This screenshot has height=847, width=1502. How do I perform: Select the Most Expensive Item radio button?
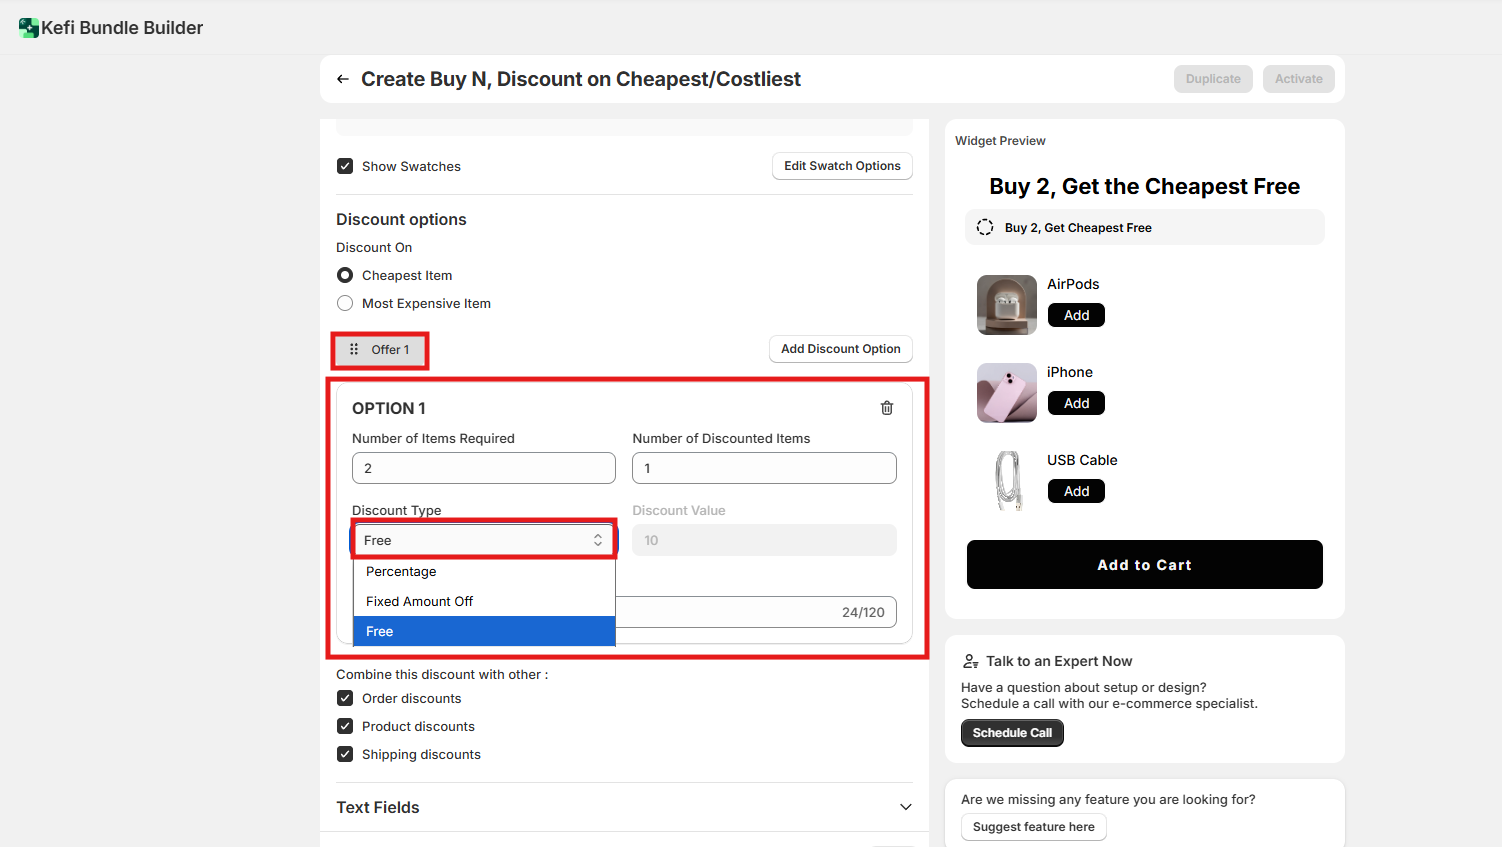pos(345,304)
